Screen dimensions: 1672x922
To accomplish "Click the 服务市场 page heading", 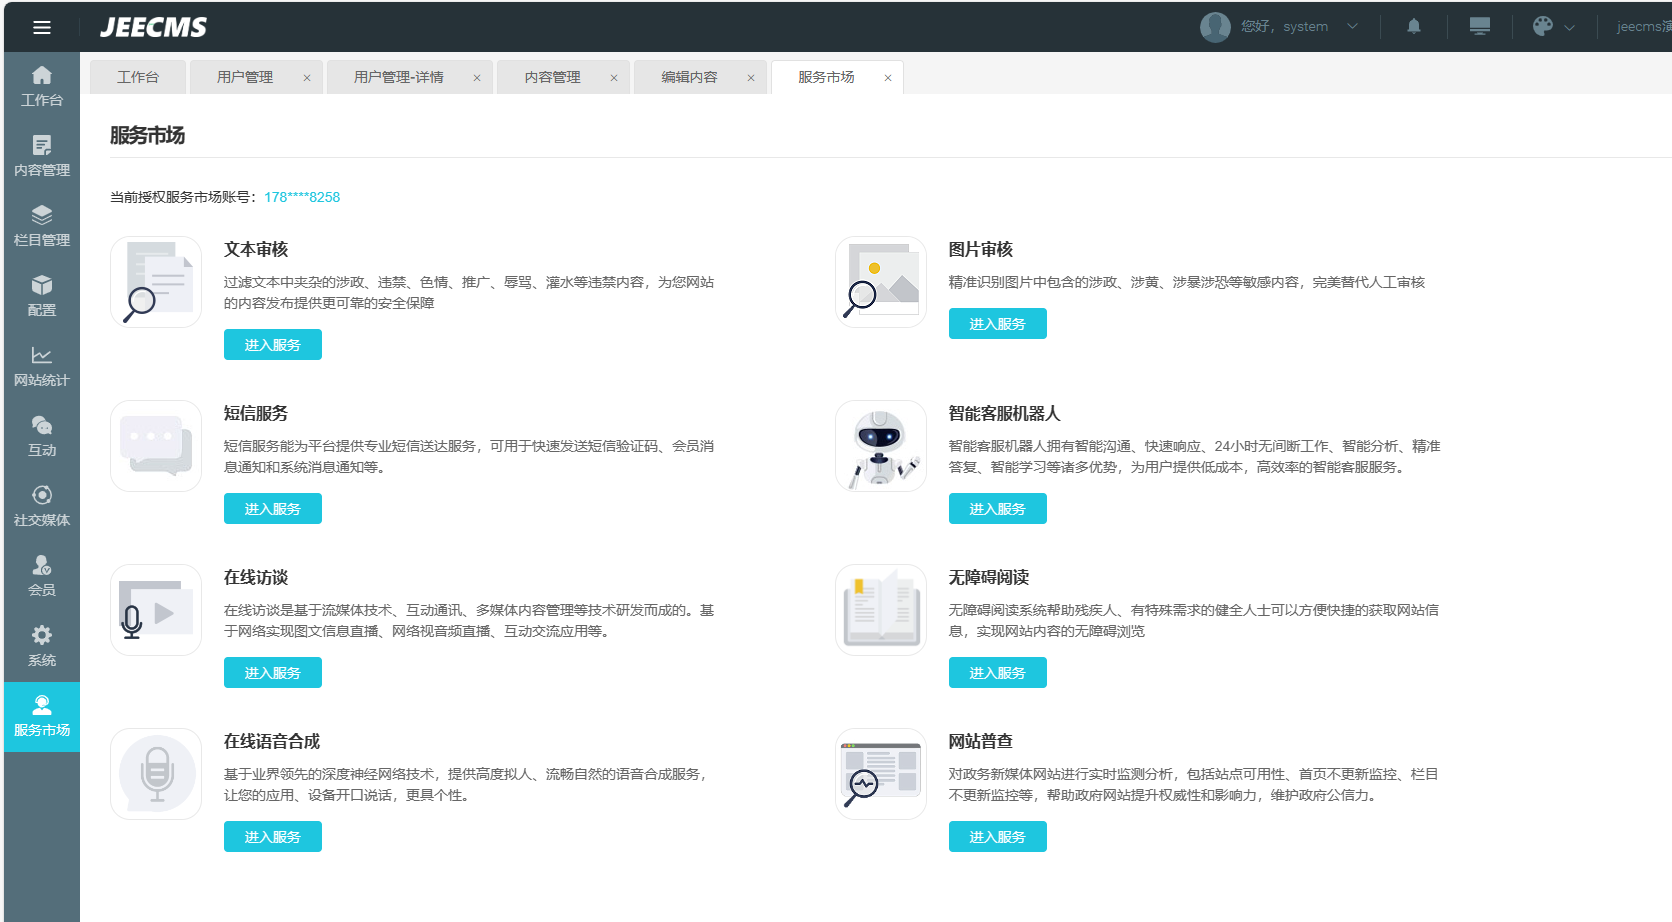I will 147,135.
